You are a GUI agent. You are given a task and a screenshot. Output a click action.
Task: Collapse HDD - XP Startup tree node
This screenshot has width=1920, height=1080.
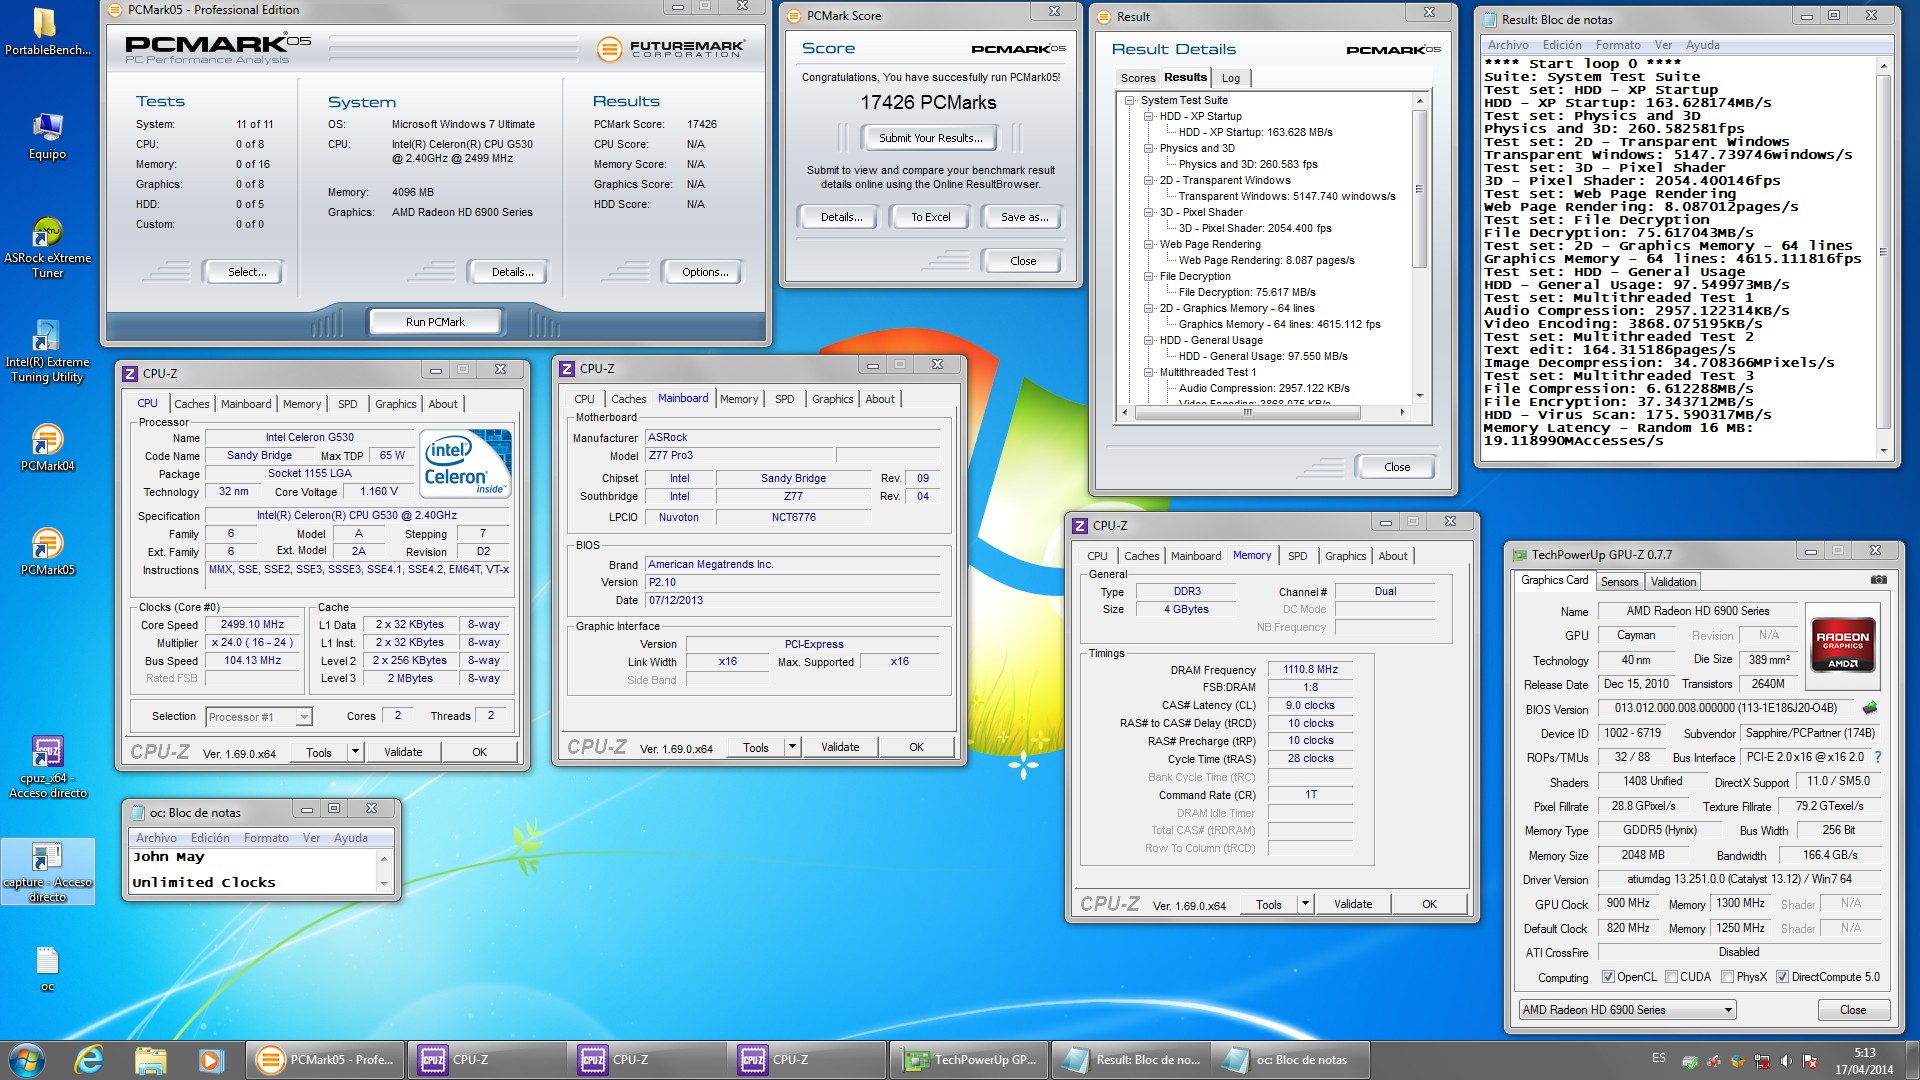(x=1149, y=116)
